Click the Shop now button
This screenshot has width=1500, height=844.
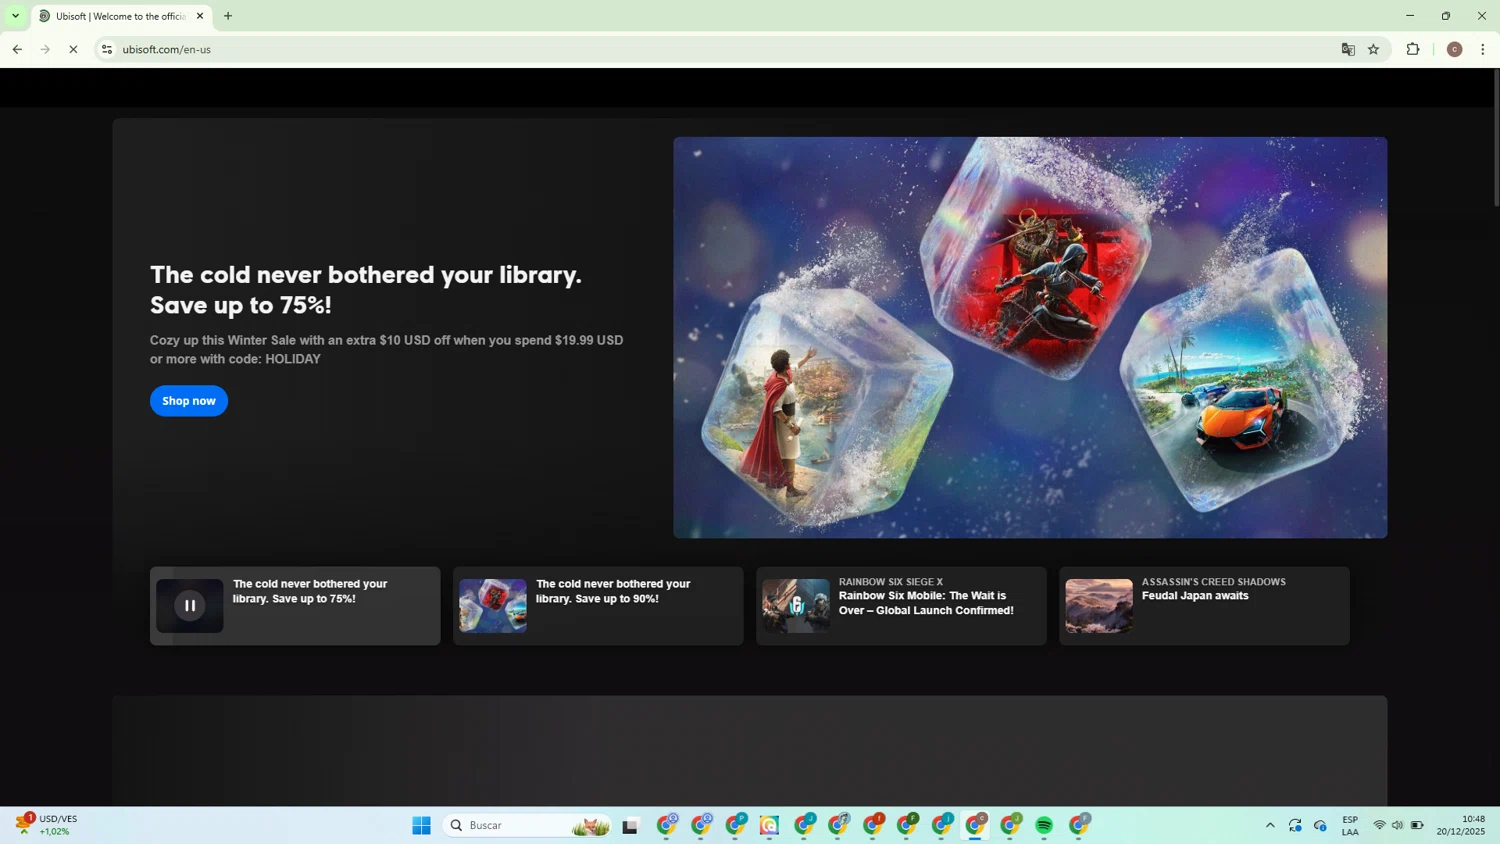pyautogui.click(x=189, y=401)
